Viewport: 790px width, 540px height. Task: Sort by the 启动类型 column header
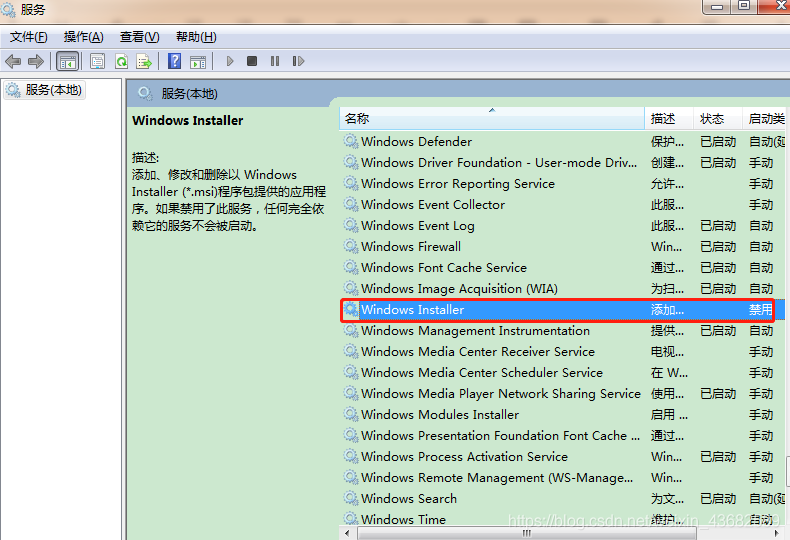[766, 118]
